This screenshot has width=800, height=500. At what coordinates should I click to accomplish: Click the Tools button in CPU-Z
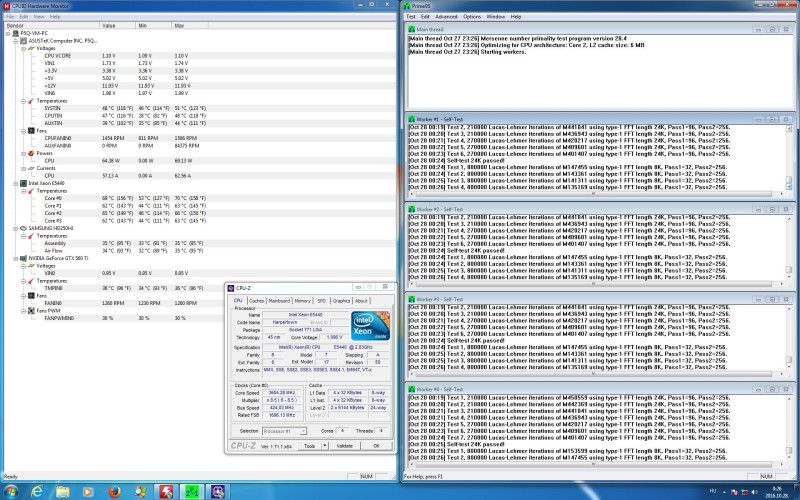310,446
